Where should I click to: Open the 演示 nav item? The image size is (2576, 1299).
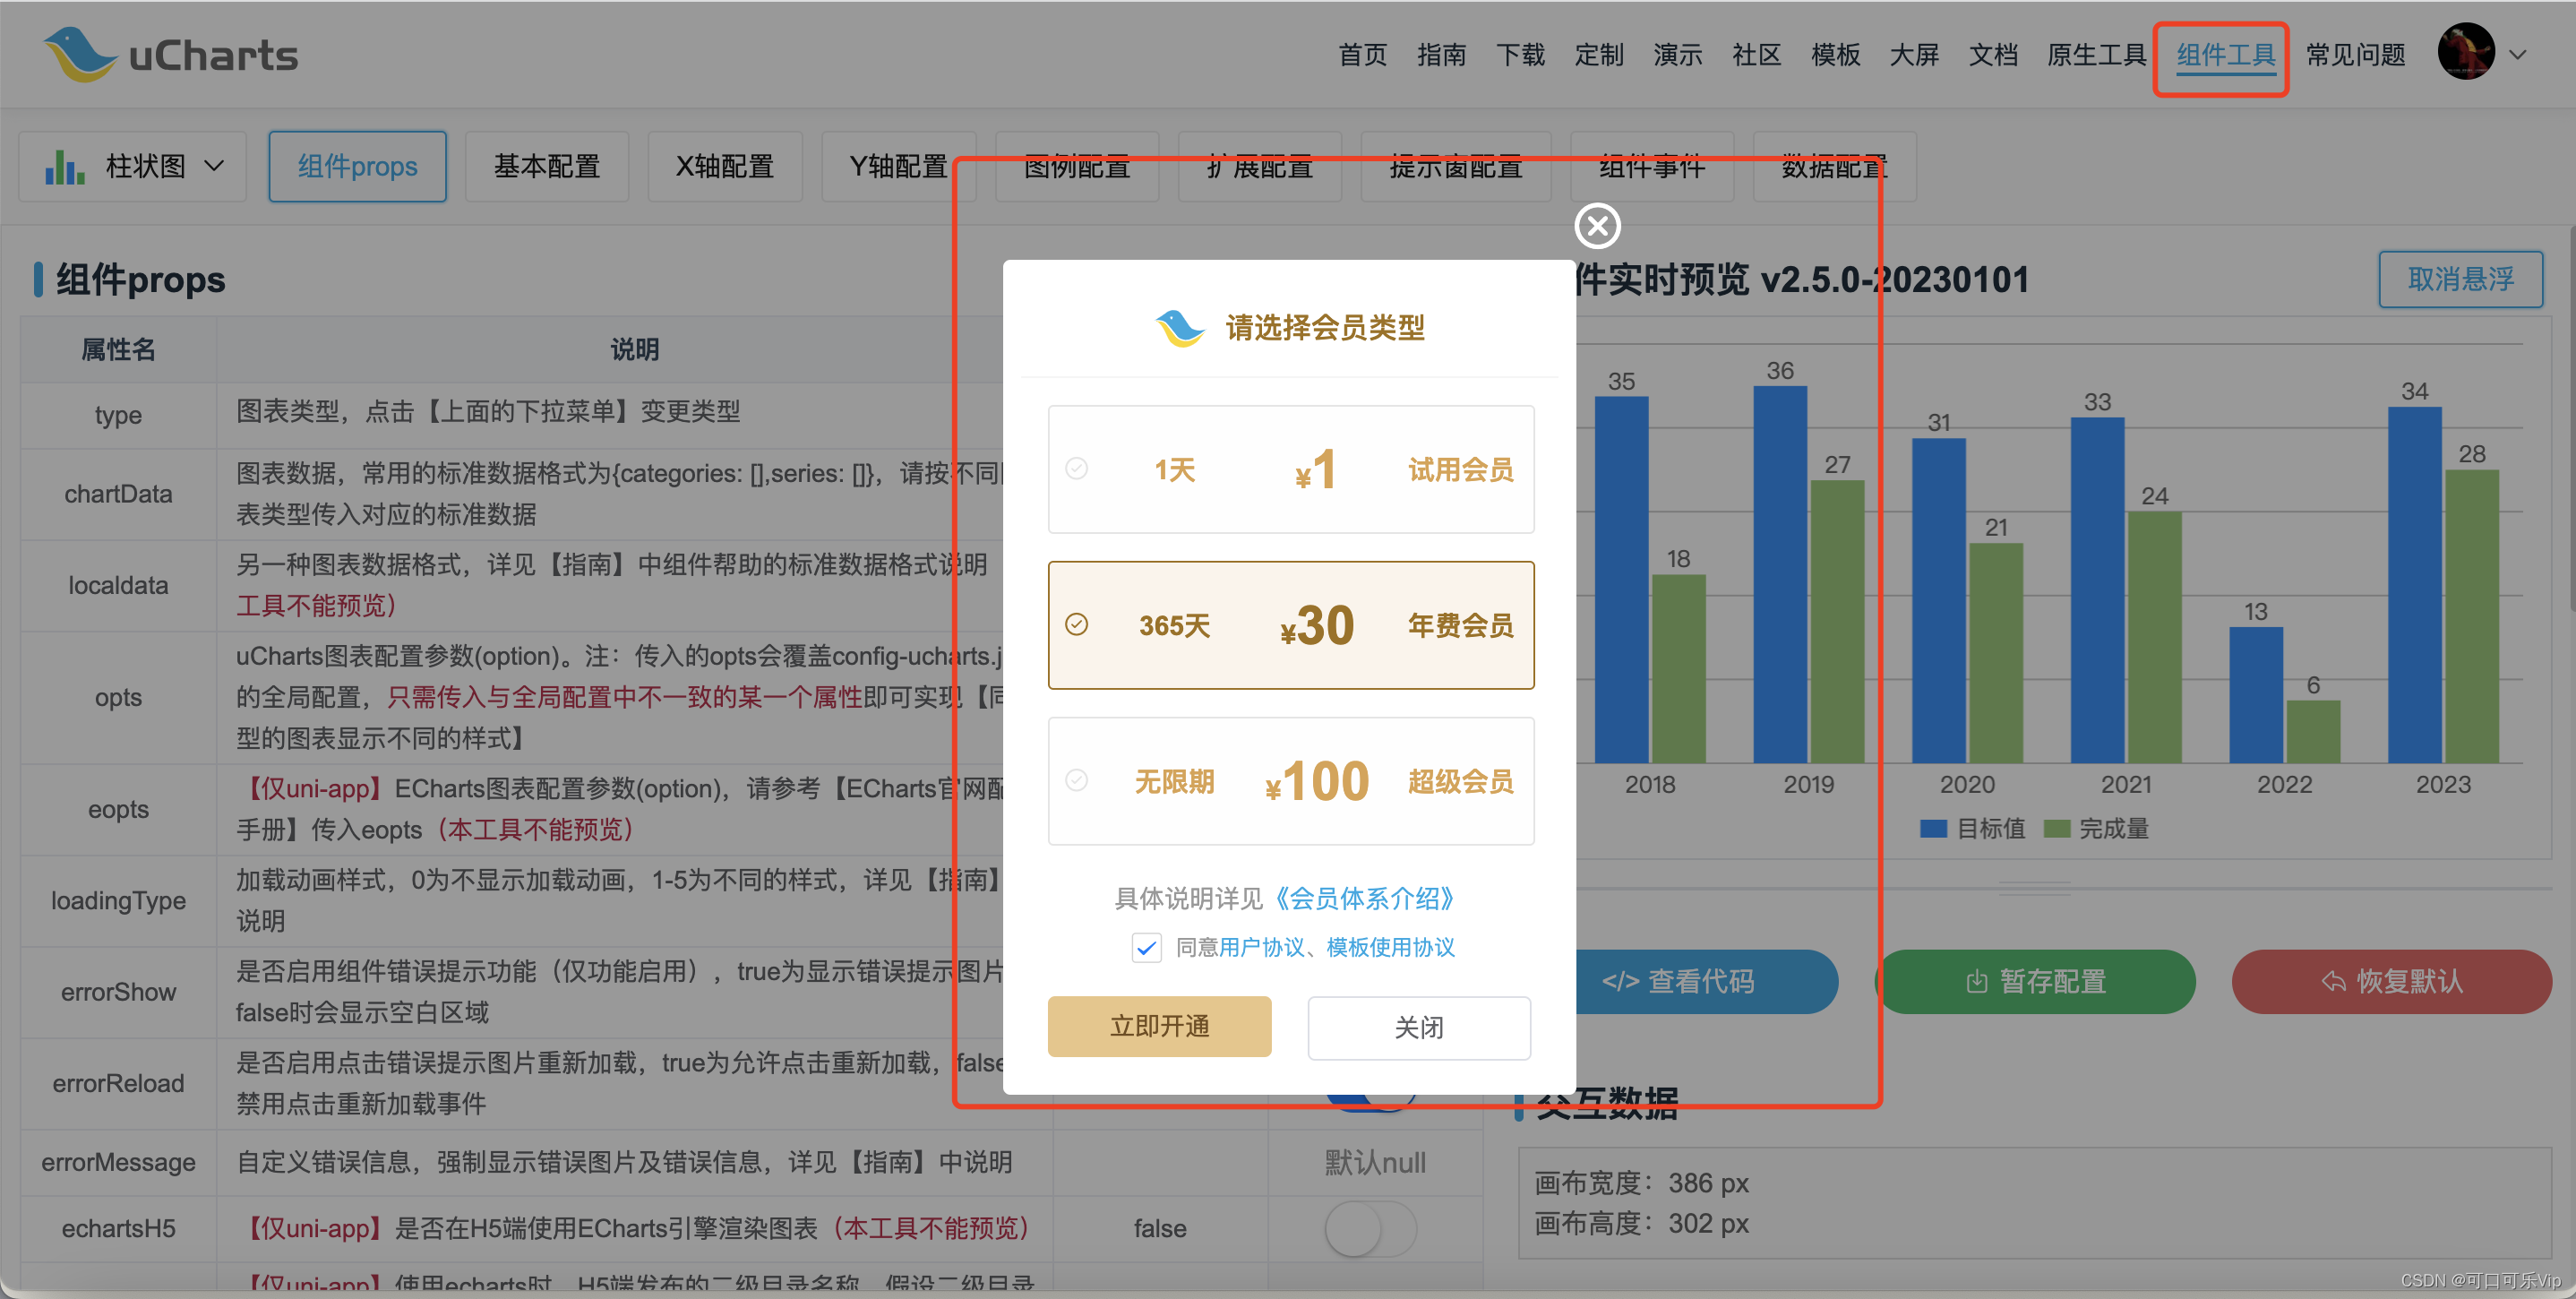click(1677, 55)
